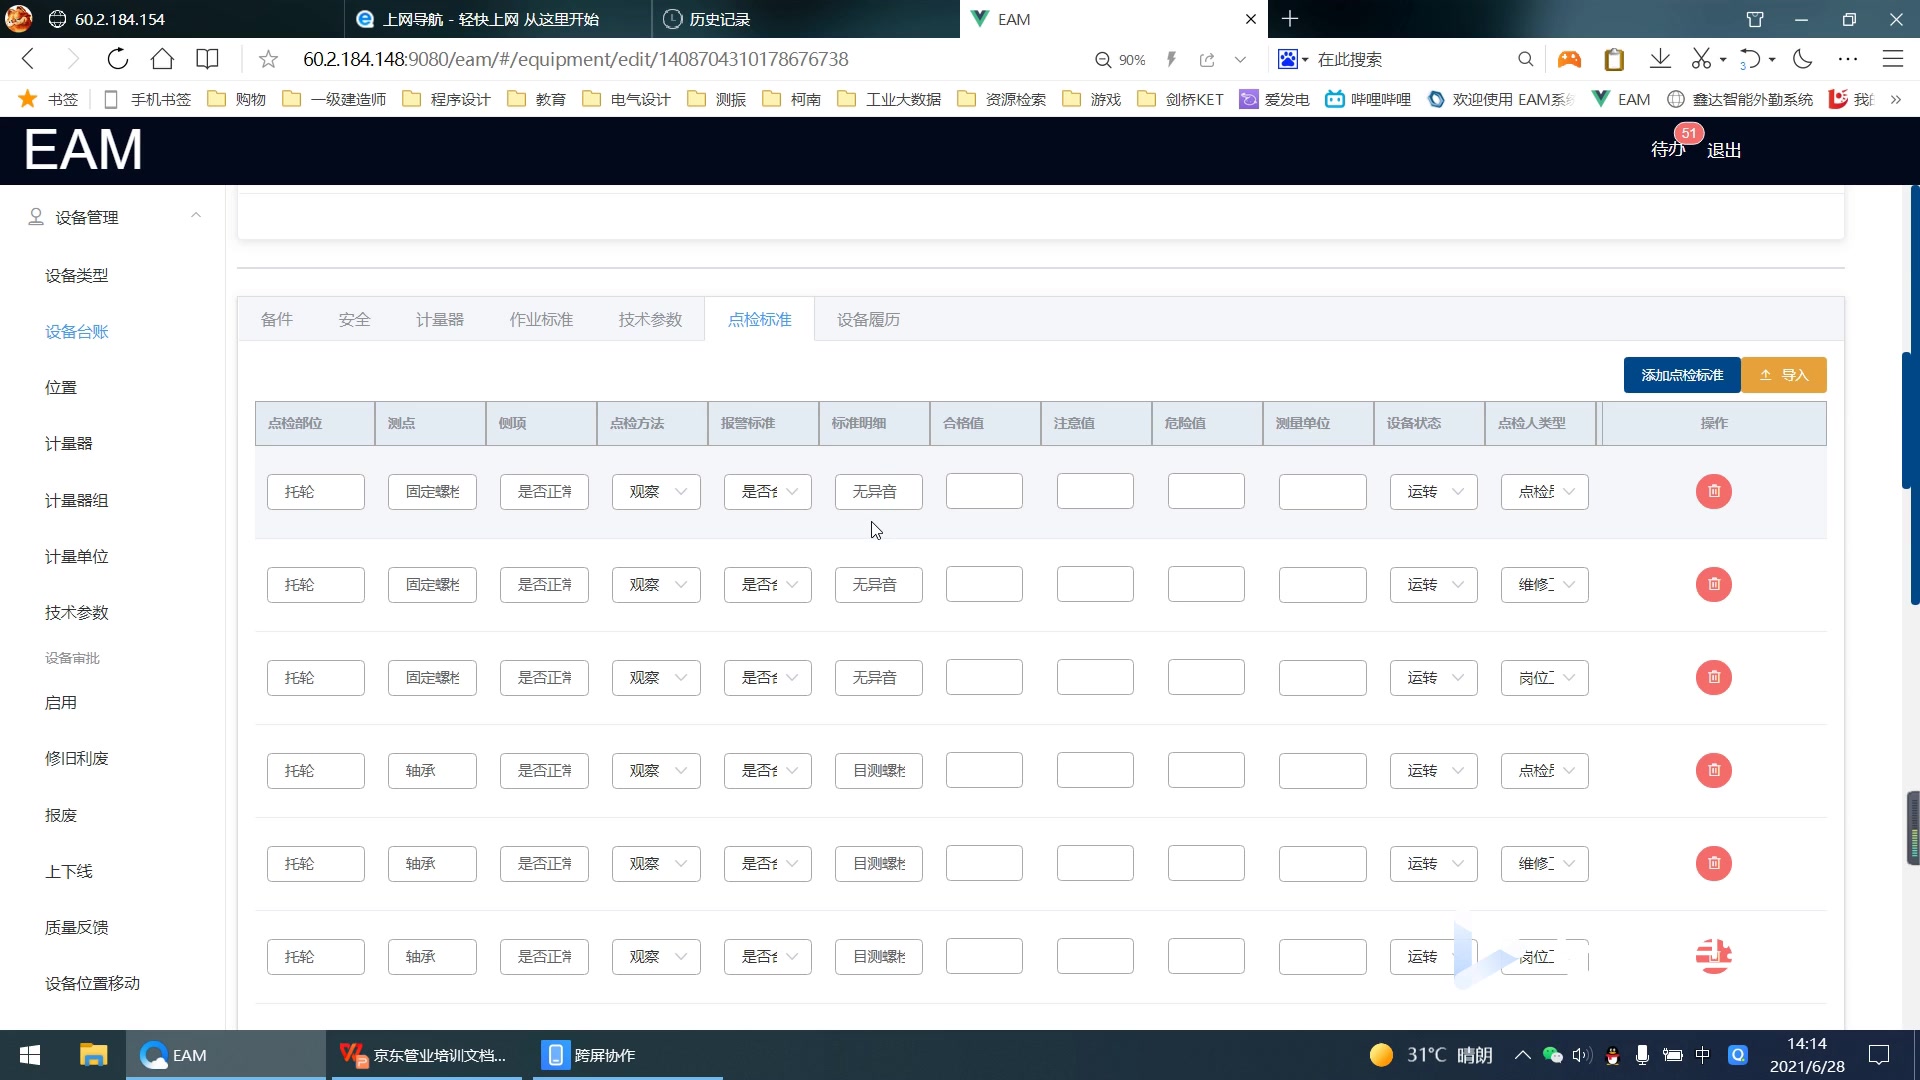The image size is (1920, 1080).
Task: Click the browser refresh icon
Action: pos(117,59)
